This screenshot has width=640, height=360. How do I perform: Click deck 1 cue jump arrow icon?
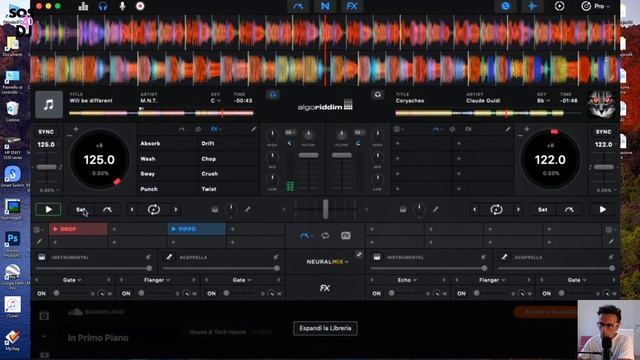coord(107,209)
